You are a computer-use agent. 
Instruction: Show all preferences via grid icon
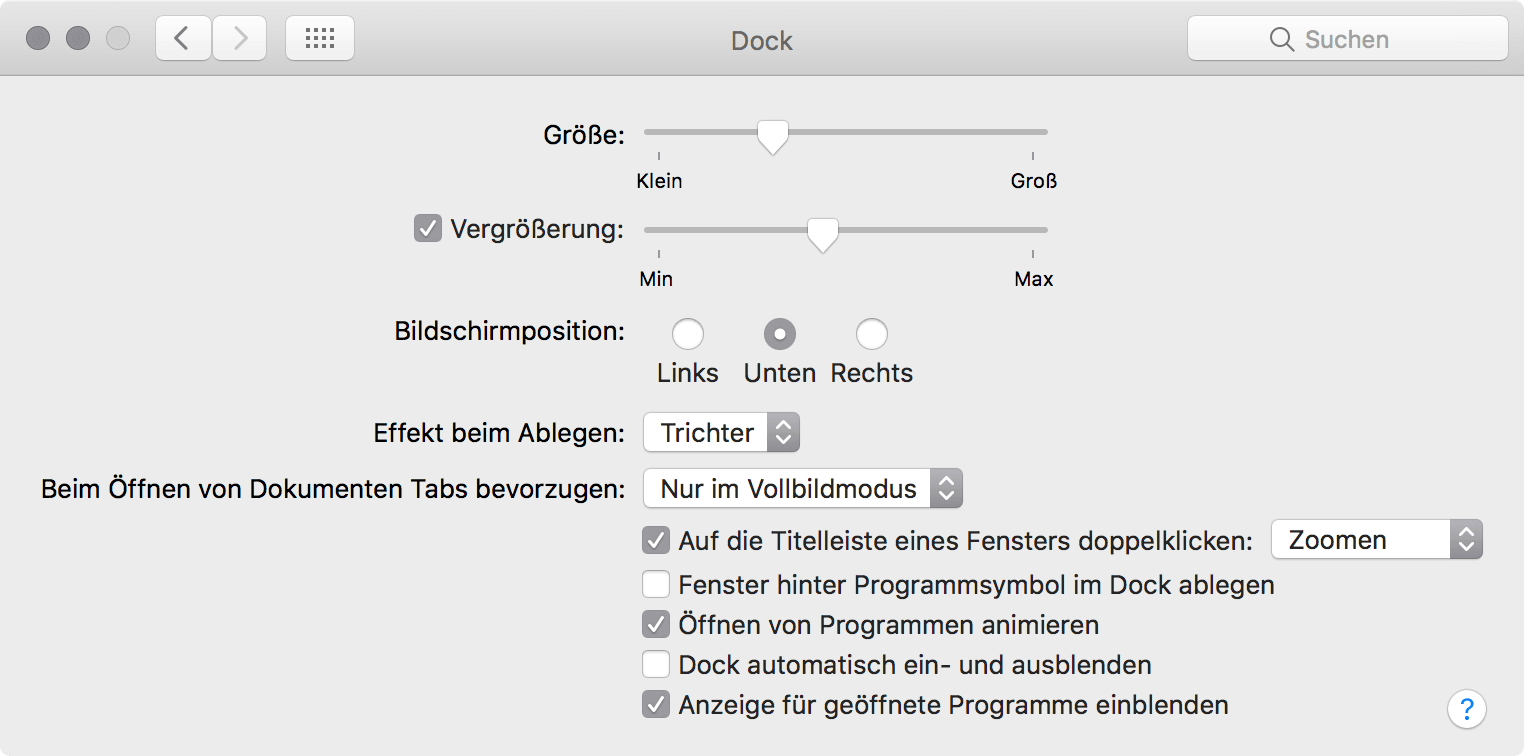tap(320, 39)
